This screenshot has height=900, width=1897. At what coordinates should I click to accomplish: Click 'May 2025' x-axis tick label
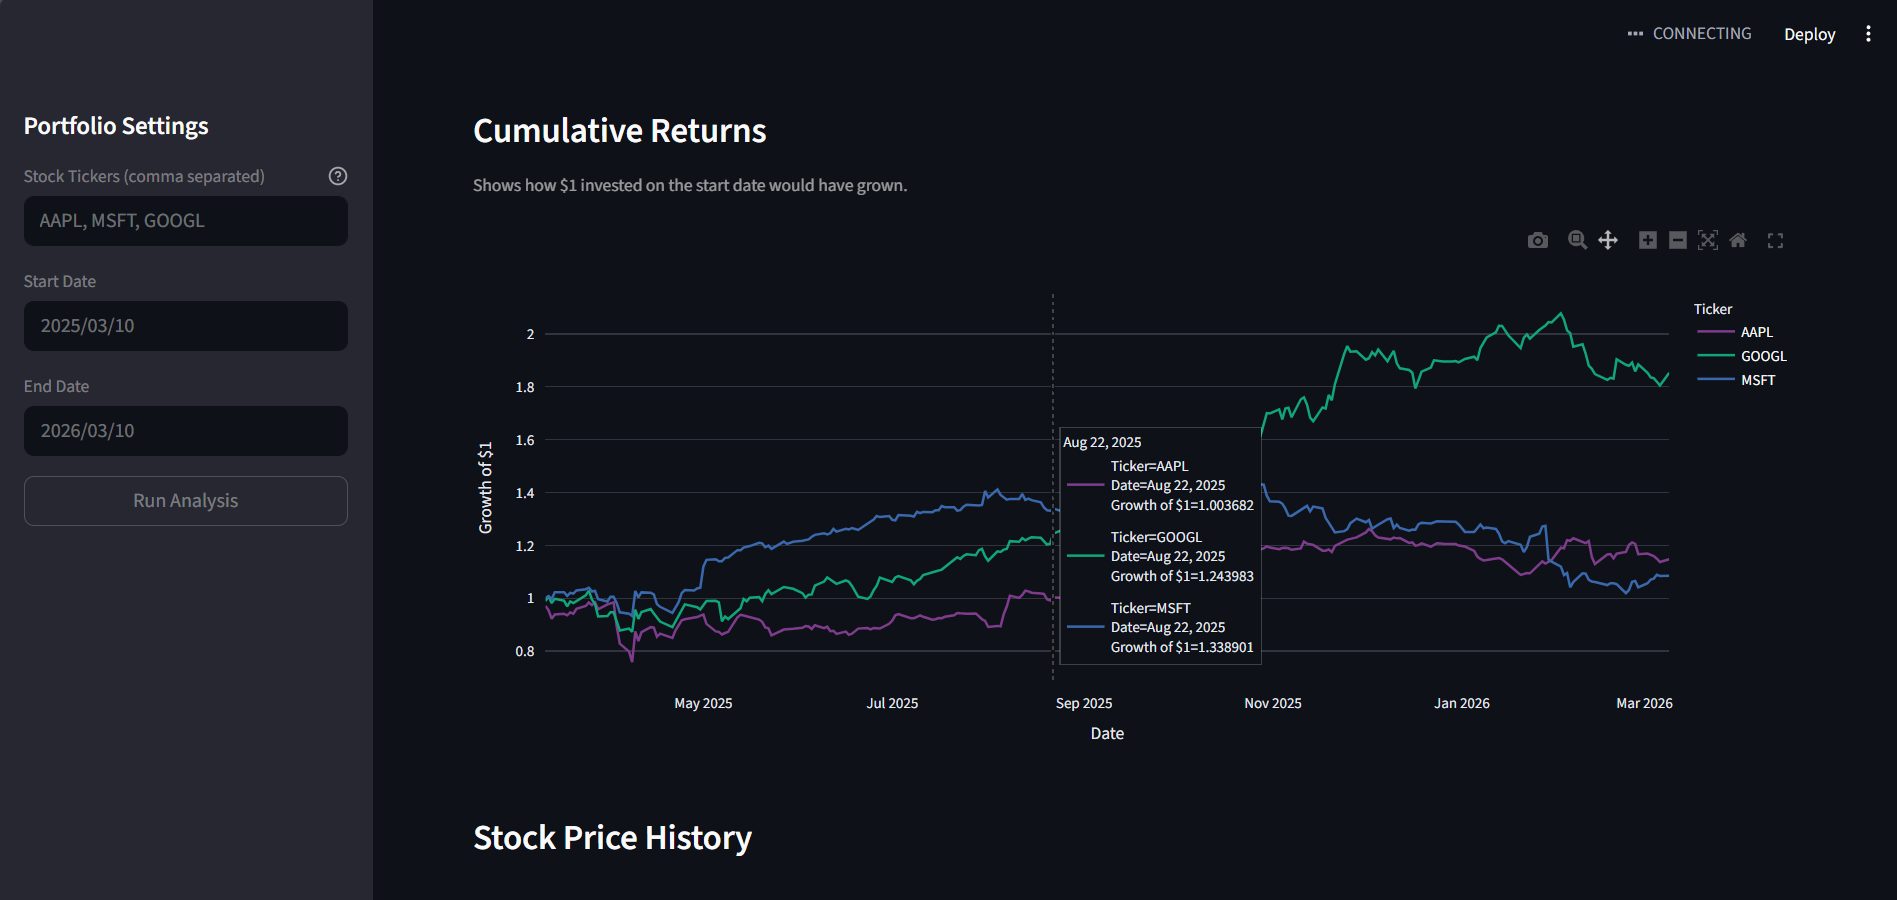coord(703,703)
